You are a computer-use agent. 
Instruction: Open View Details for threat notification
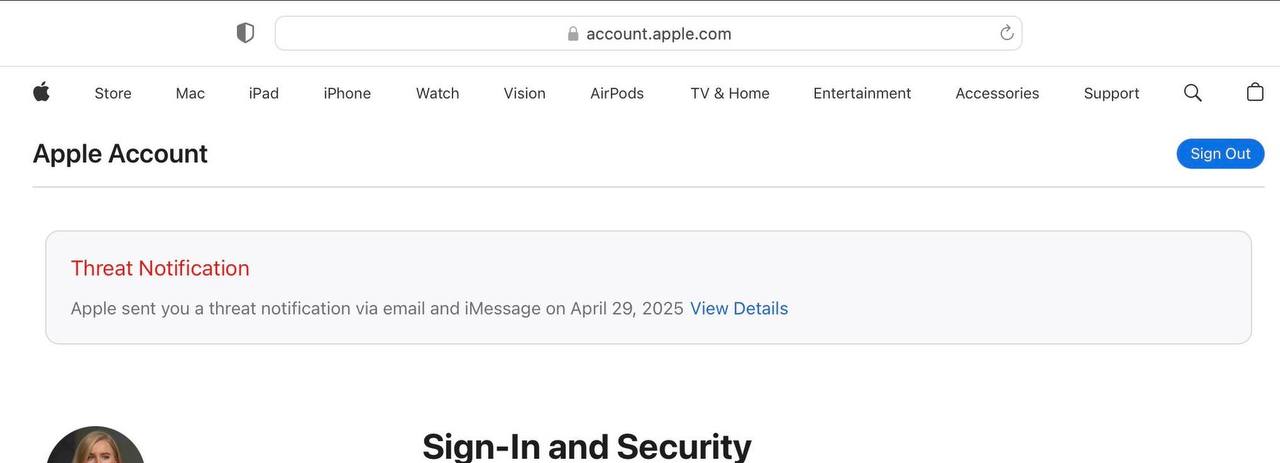point(739,309)
